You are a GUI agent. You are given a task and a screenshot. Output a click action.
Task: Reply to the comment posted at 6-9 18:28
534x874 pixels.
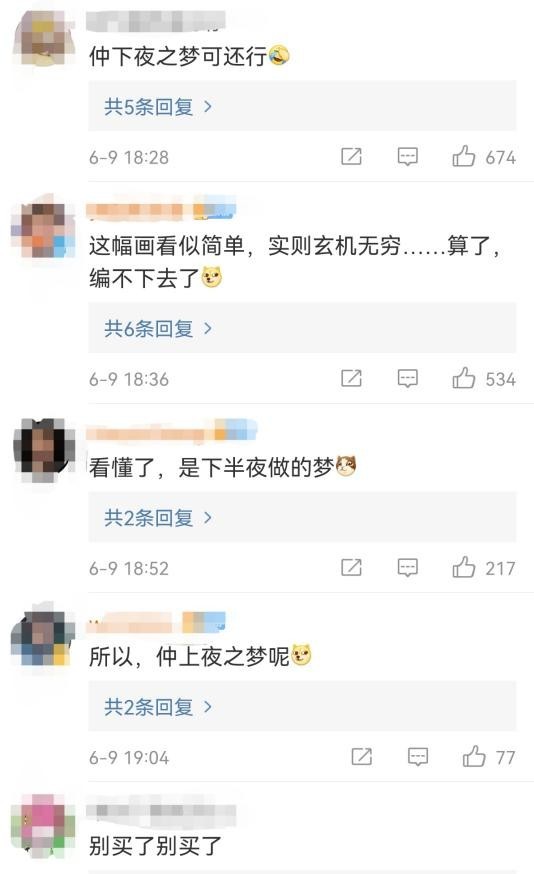point(407,157)
